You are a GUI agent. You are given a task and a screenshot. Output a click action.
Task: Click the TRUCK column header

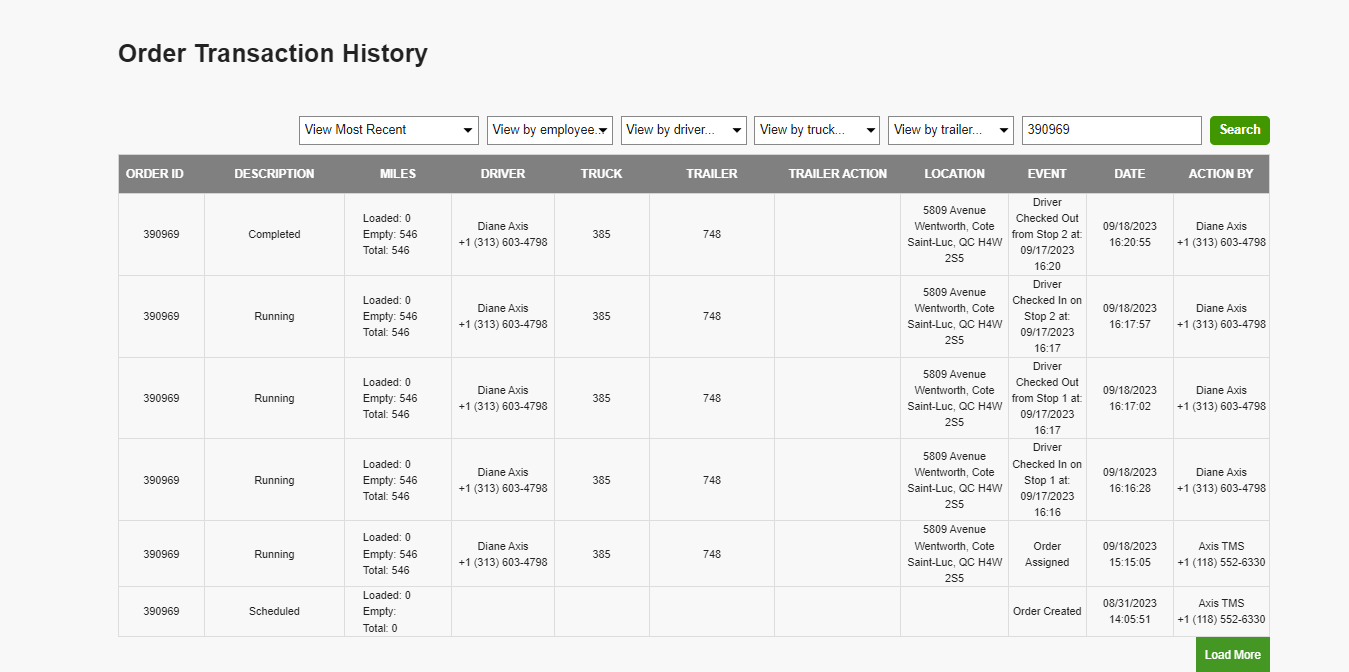pyautogui.click(x=602, y=174)
